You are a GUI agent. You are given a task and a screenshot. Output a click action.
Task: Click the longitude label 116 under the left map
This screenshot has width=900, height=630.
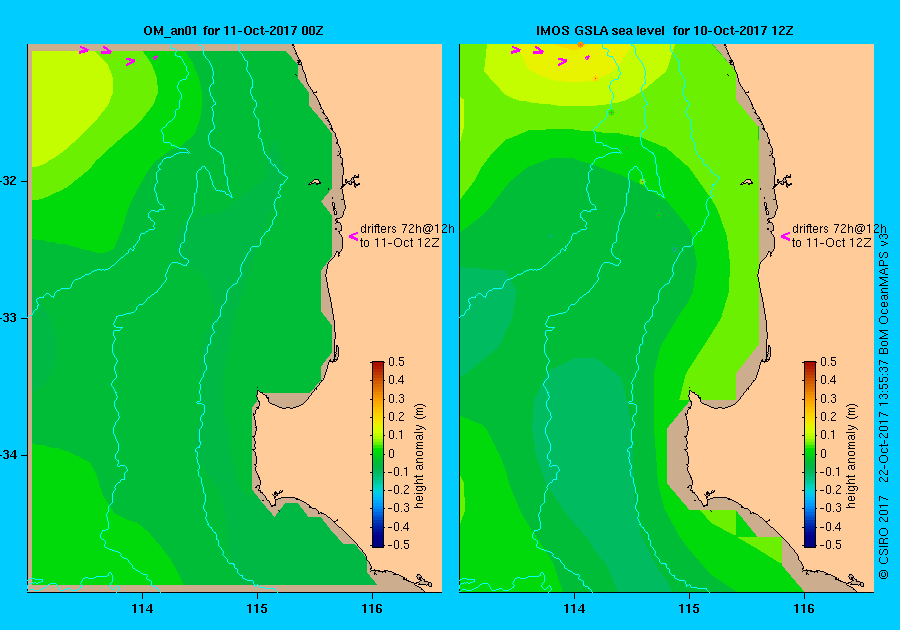click(x=372, y=609)
